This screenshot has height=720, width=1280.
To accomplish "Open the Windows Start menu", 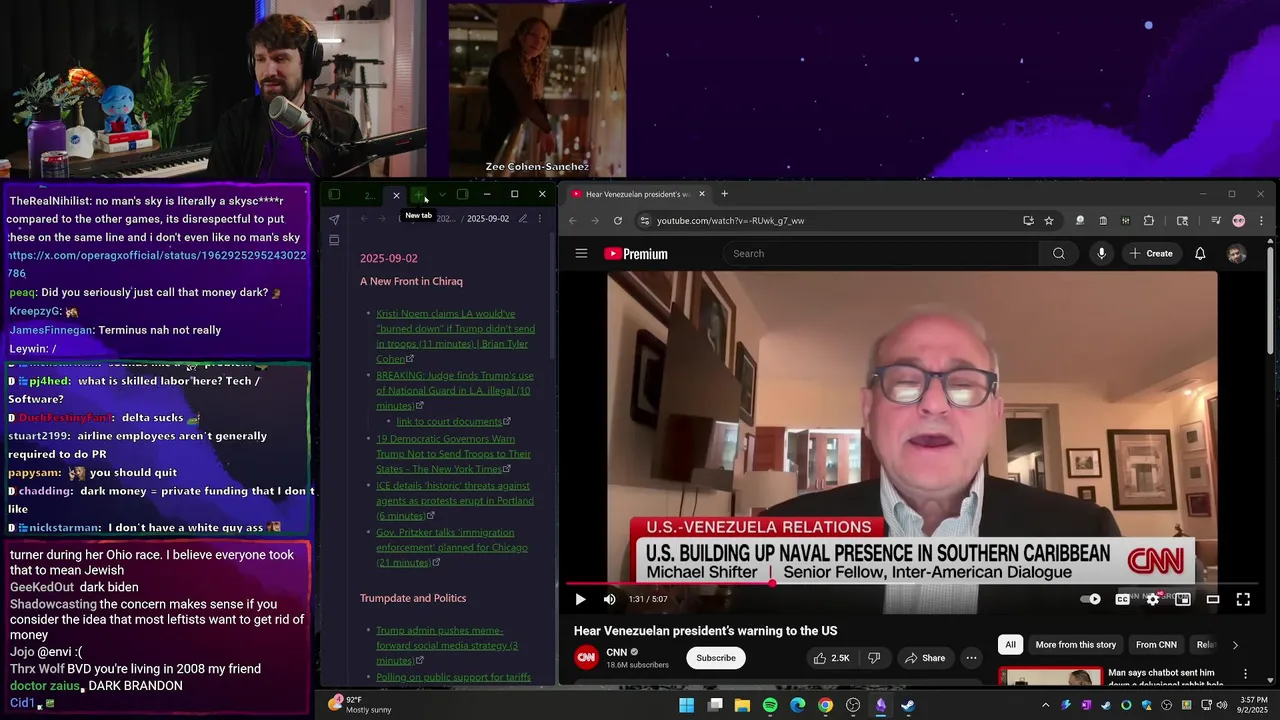I will point(687,705).
